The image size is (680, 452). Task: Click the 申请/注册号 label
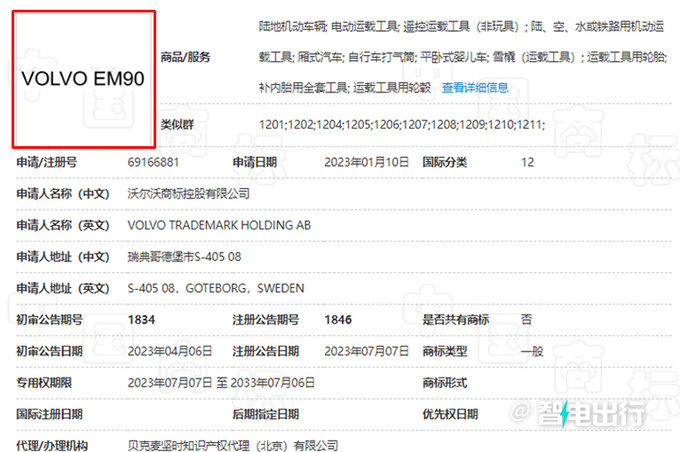coord(47,163)
